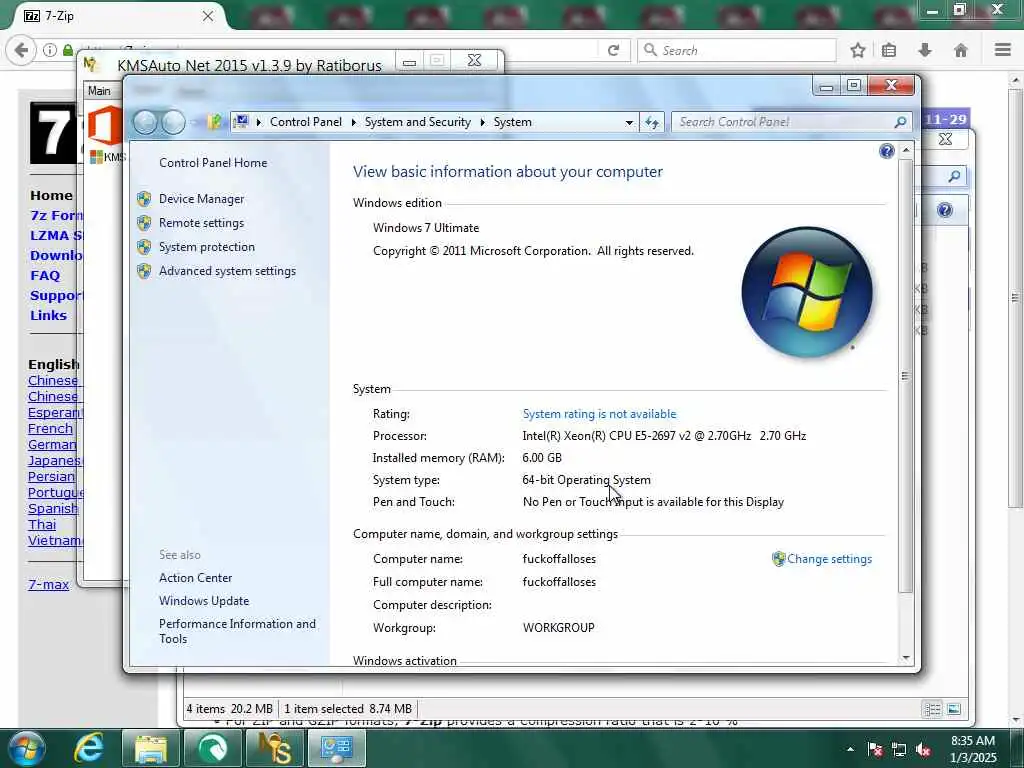Click the Control Panel help question mark icon
1024x768 pixels.
coord(886,152)
